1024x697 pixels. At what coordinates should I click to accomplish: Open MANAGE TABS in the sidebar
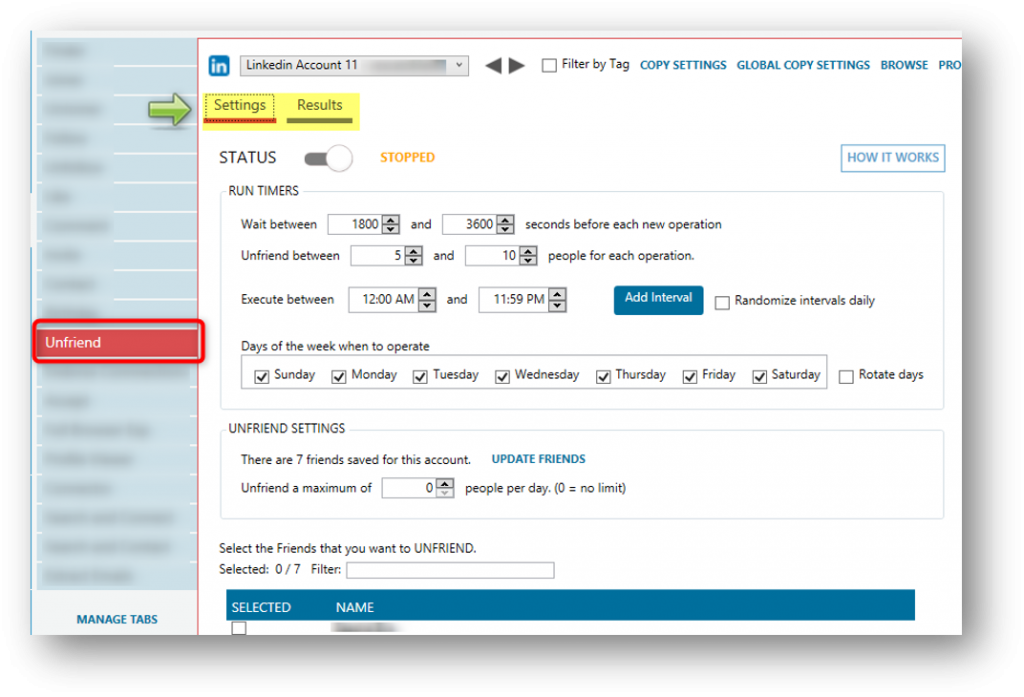click(x=117, y=619)
